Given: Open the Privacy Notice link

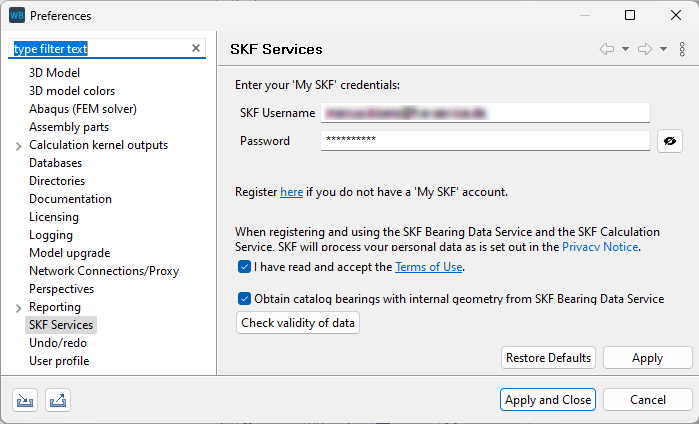Looking at the screenshot, I should (600, 247).
